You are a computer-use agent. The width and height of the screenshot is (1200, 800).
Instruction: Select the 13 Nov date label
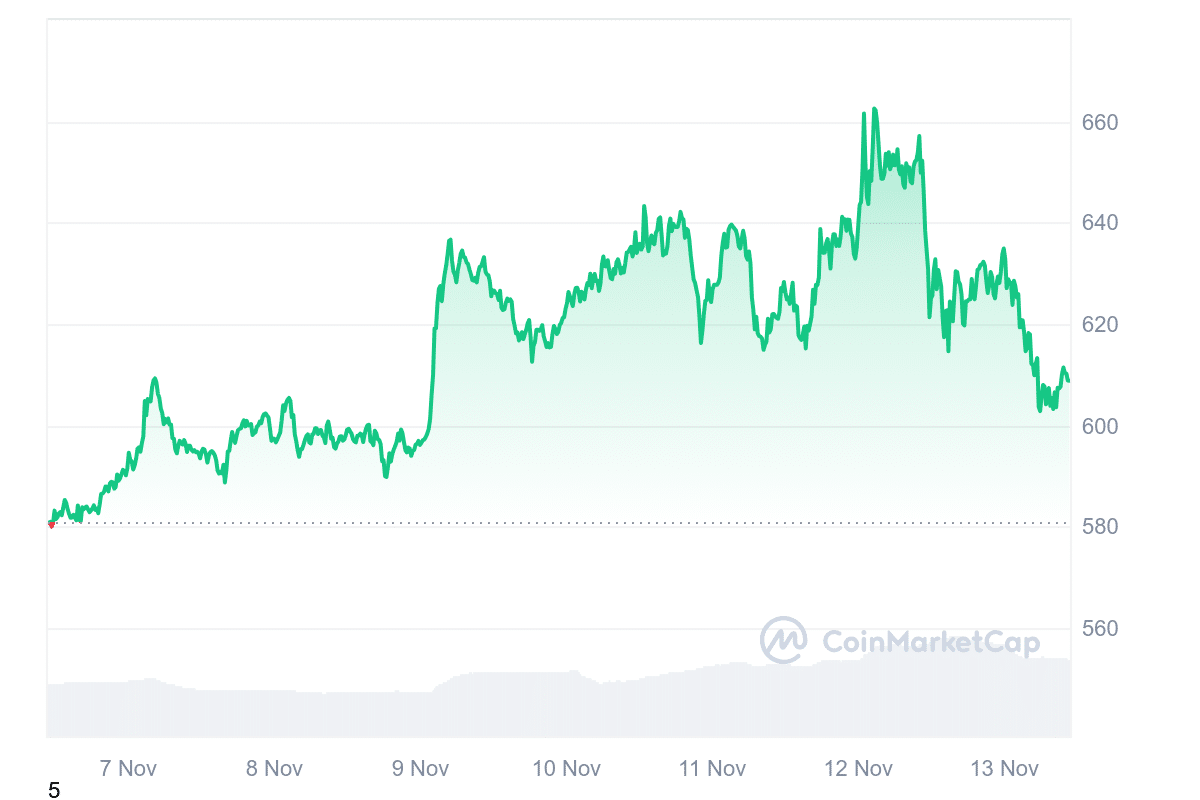[1004, 768]
